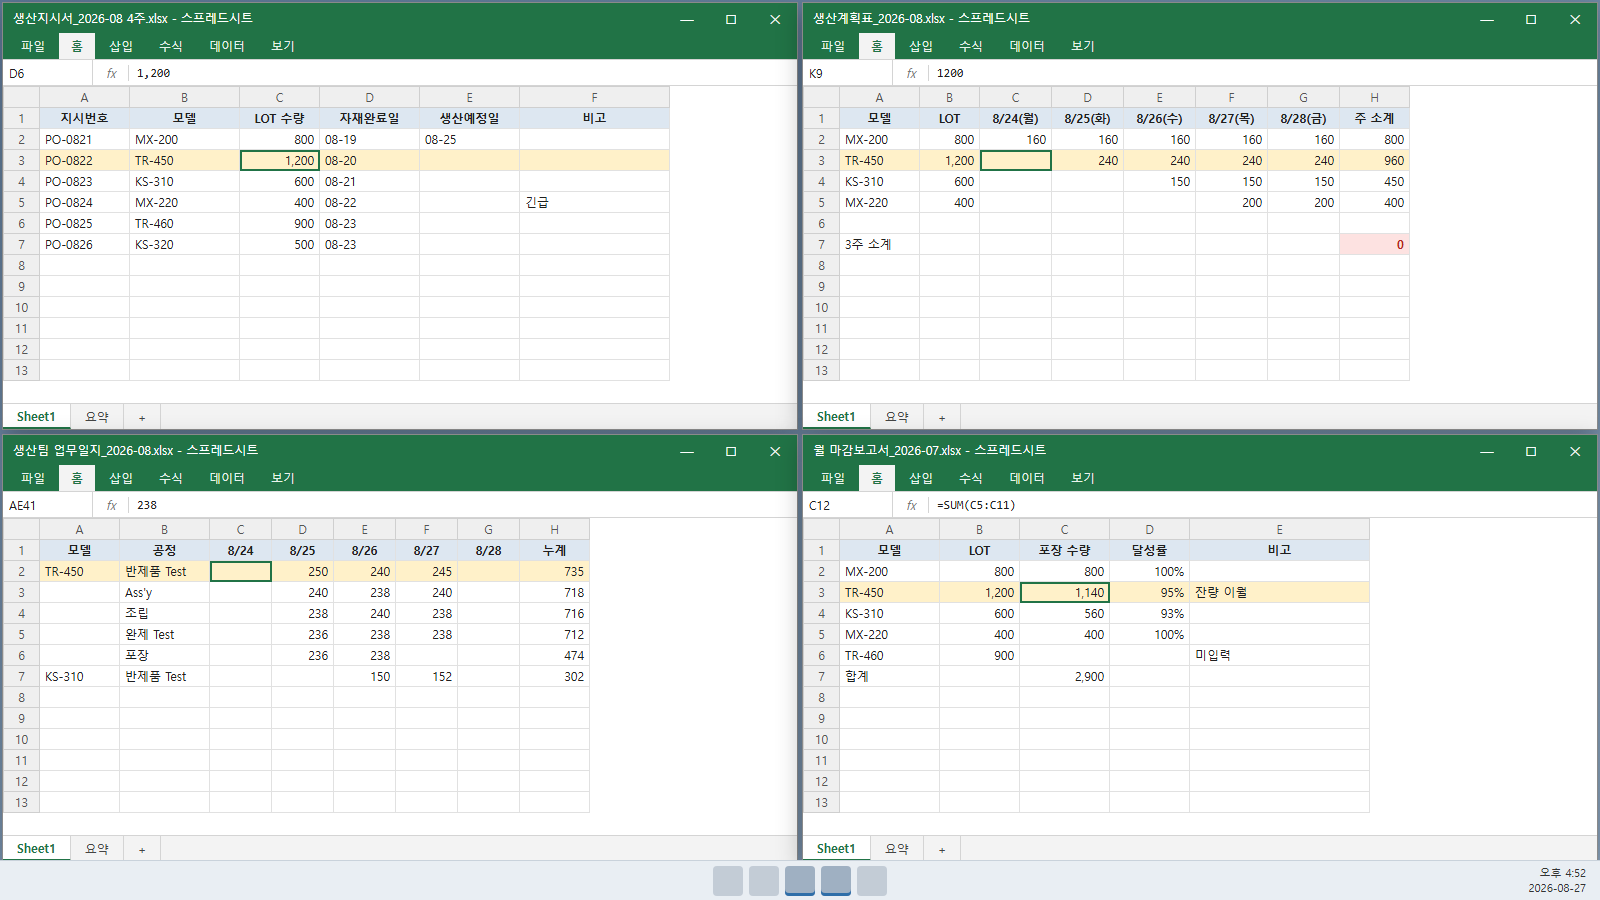Click the 8/26(수) header cell in 생산계획표
1600x900 pixels.
(1159, 118)
